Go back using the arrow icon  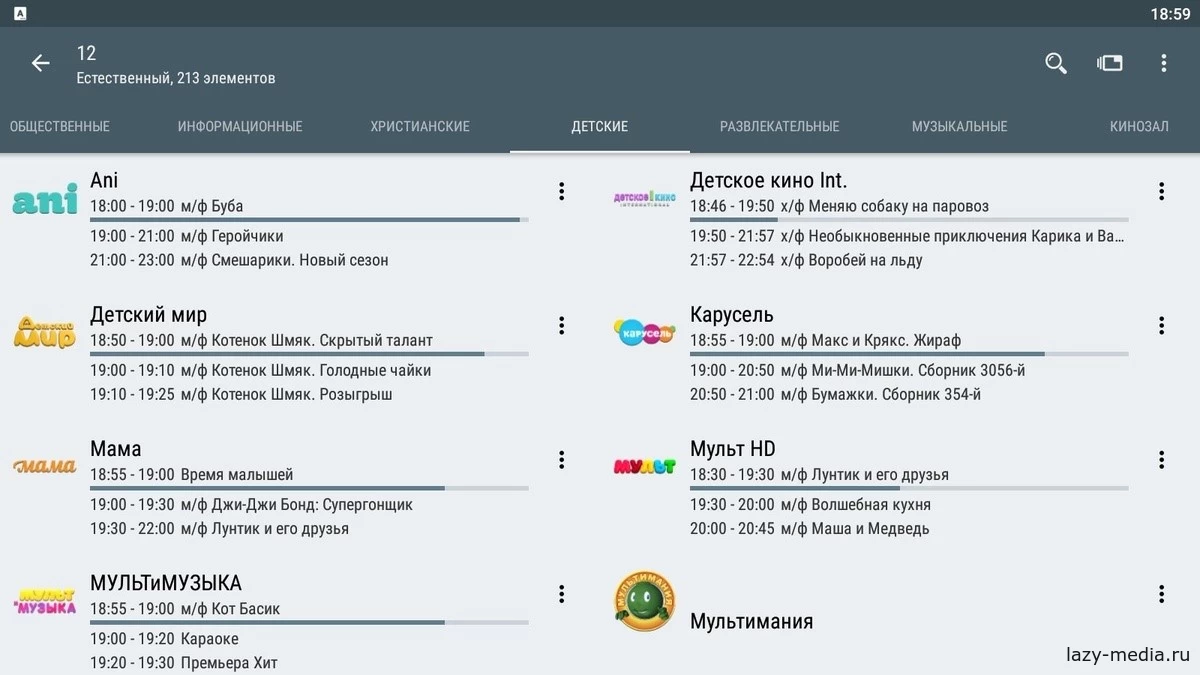point(40,64)
